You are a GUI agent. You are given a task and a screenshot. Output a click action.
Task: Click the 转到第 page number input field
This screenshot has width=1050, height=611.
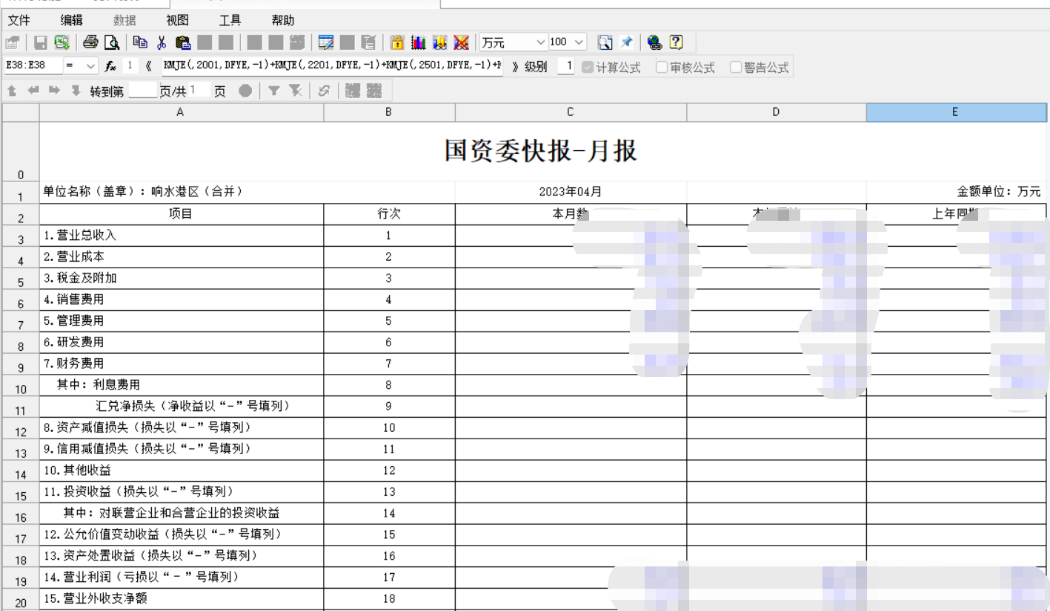[143, 91]
